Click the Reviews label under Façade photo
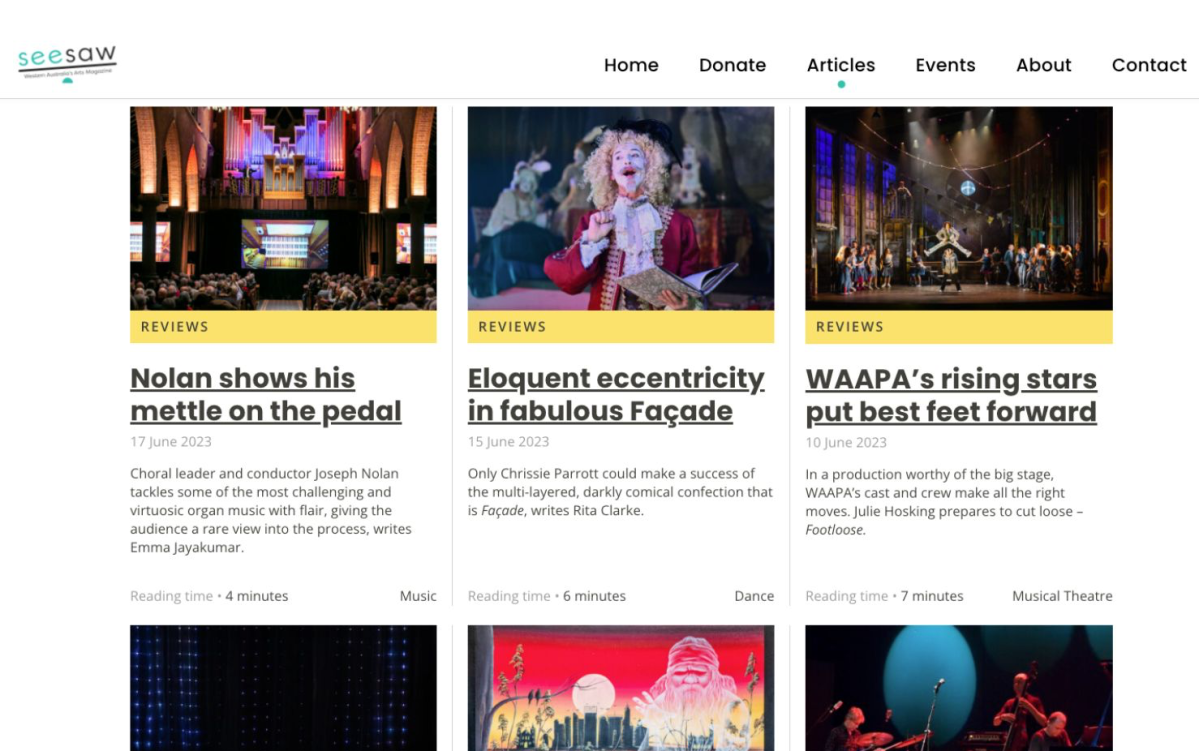 pos(512,327)
